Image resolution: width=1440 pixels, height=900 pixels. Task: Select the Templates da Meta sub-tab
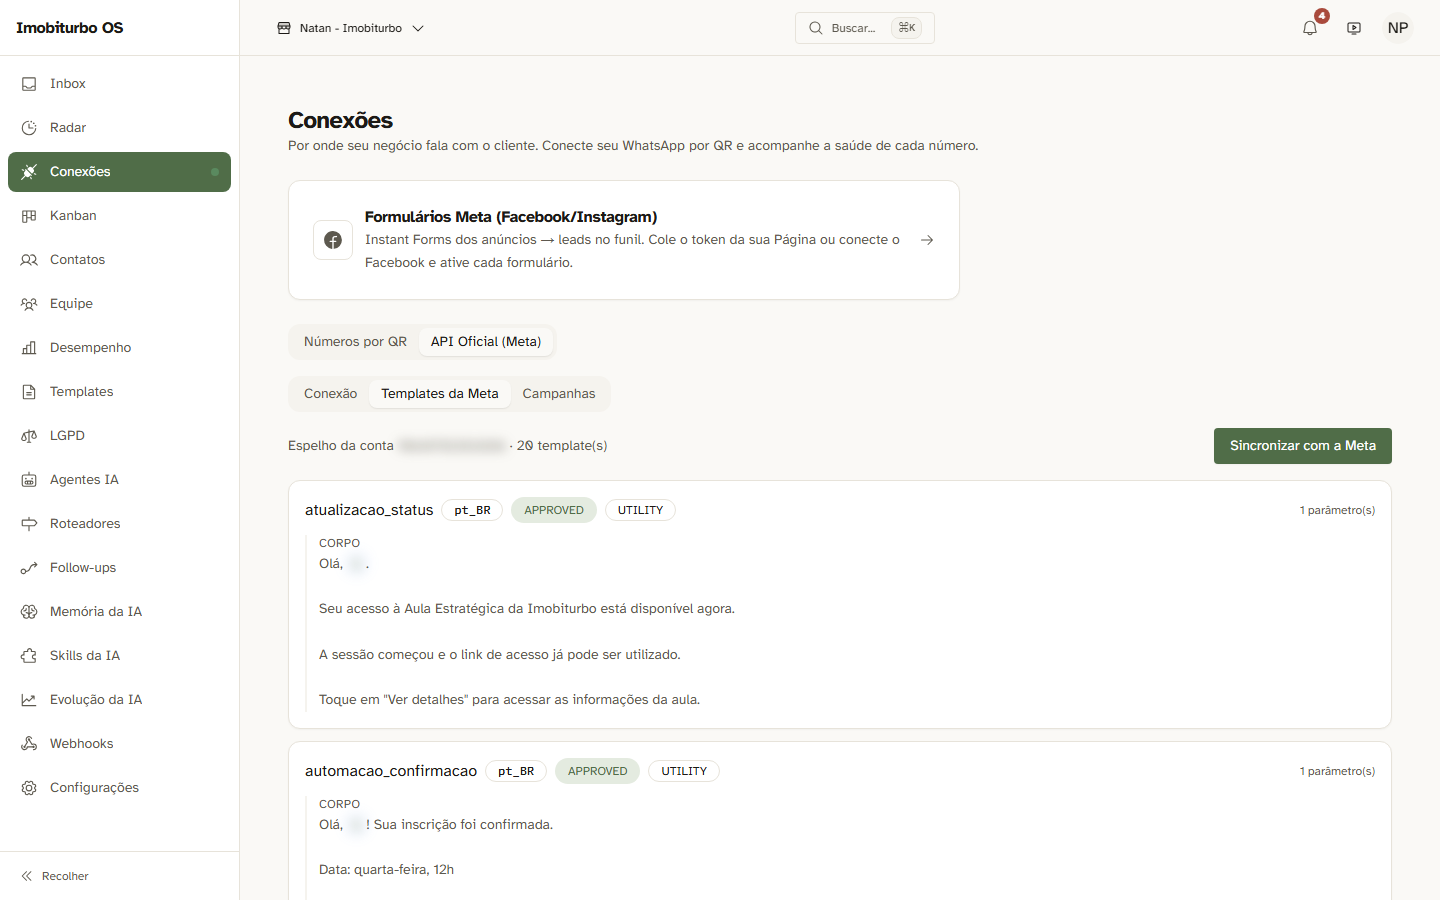440,394
